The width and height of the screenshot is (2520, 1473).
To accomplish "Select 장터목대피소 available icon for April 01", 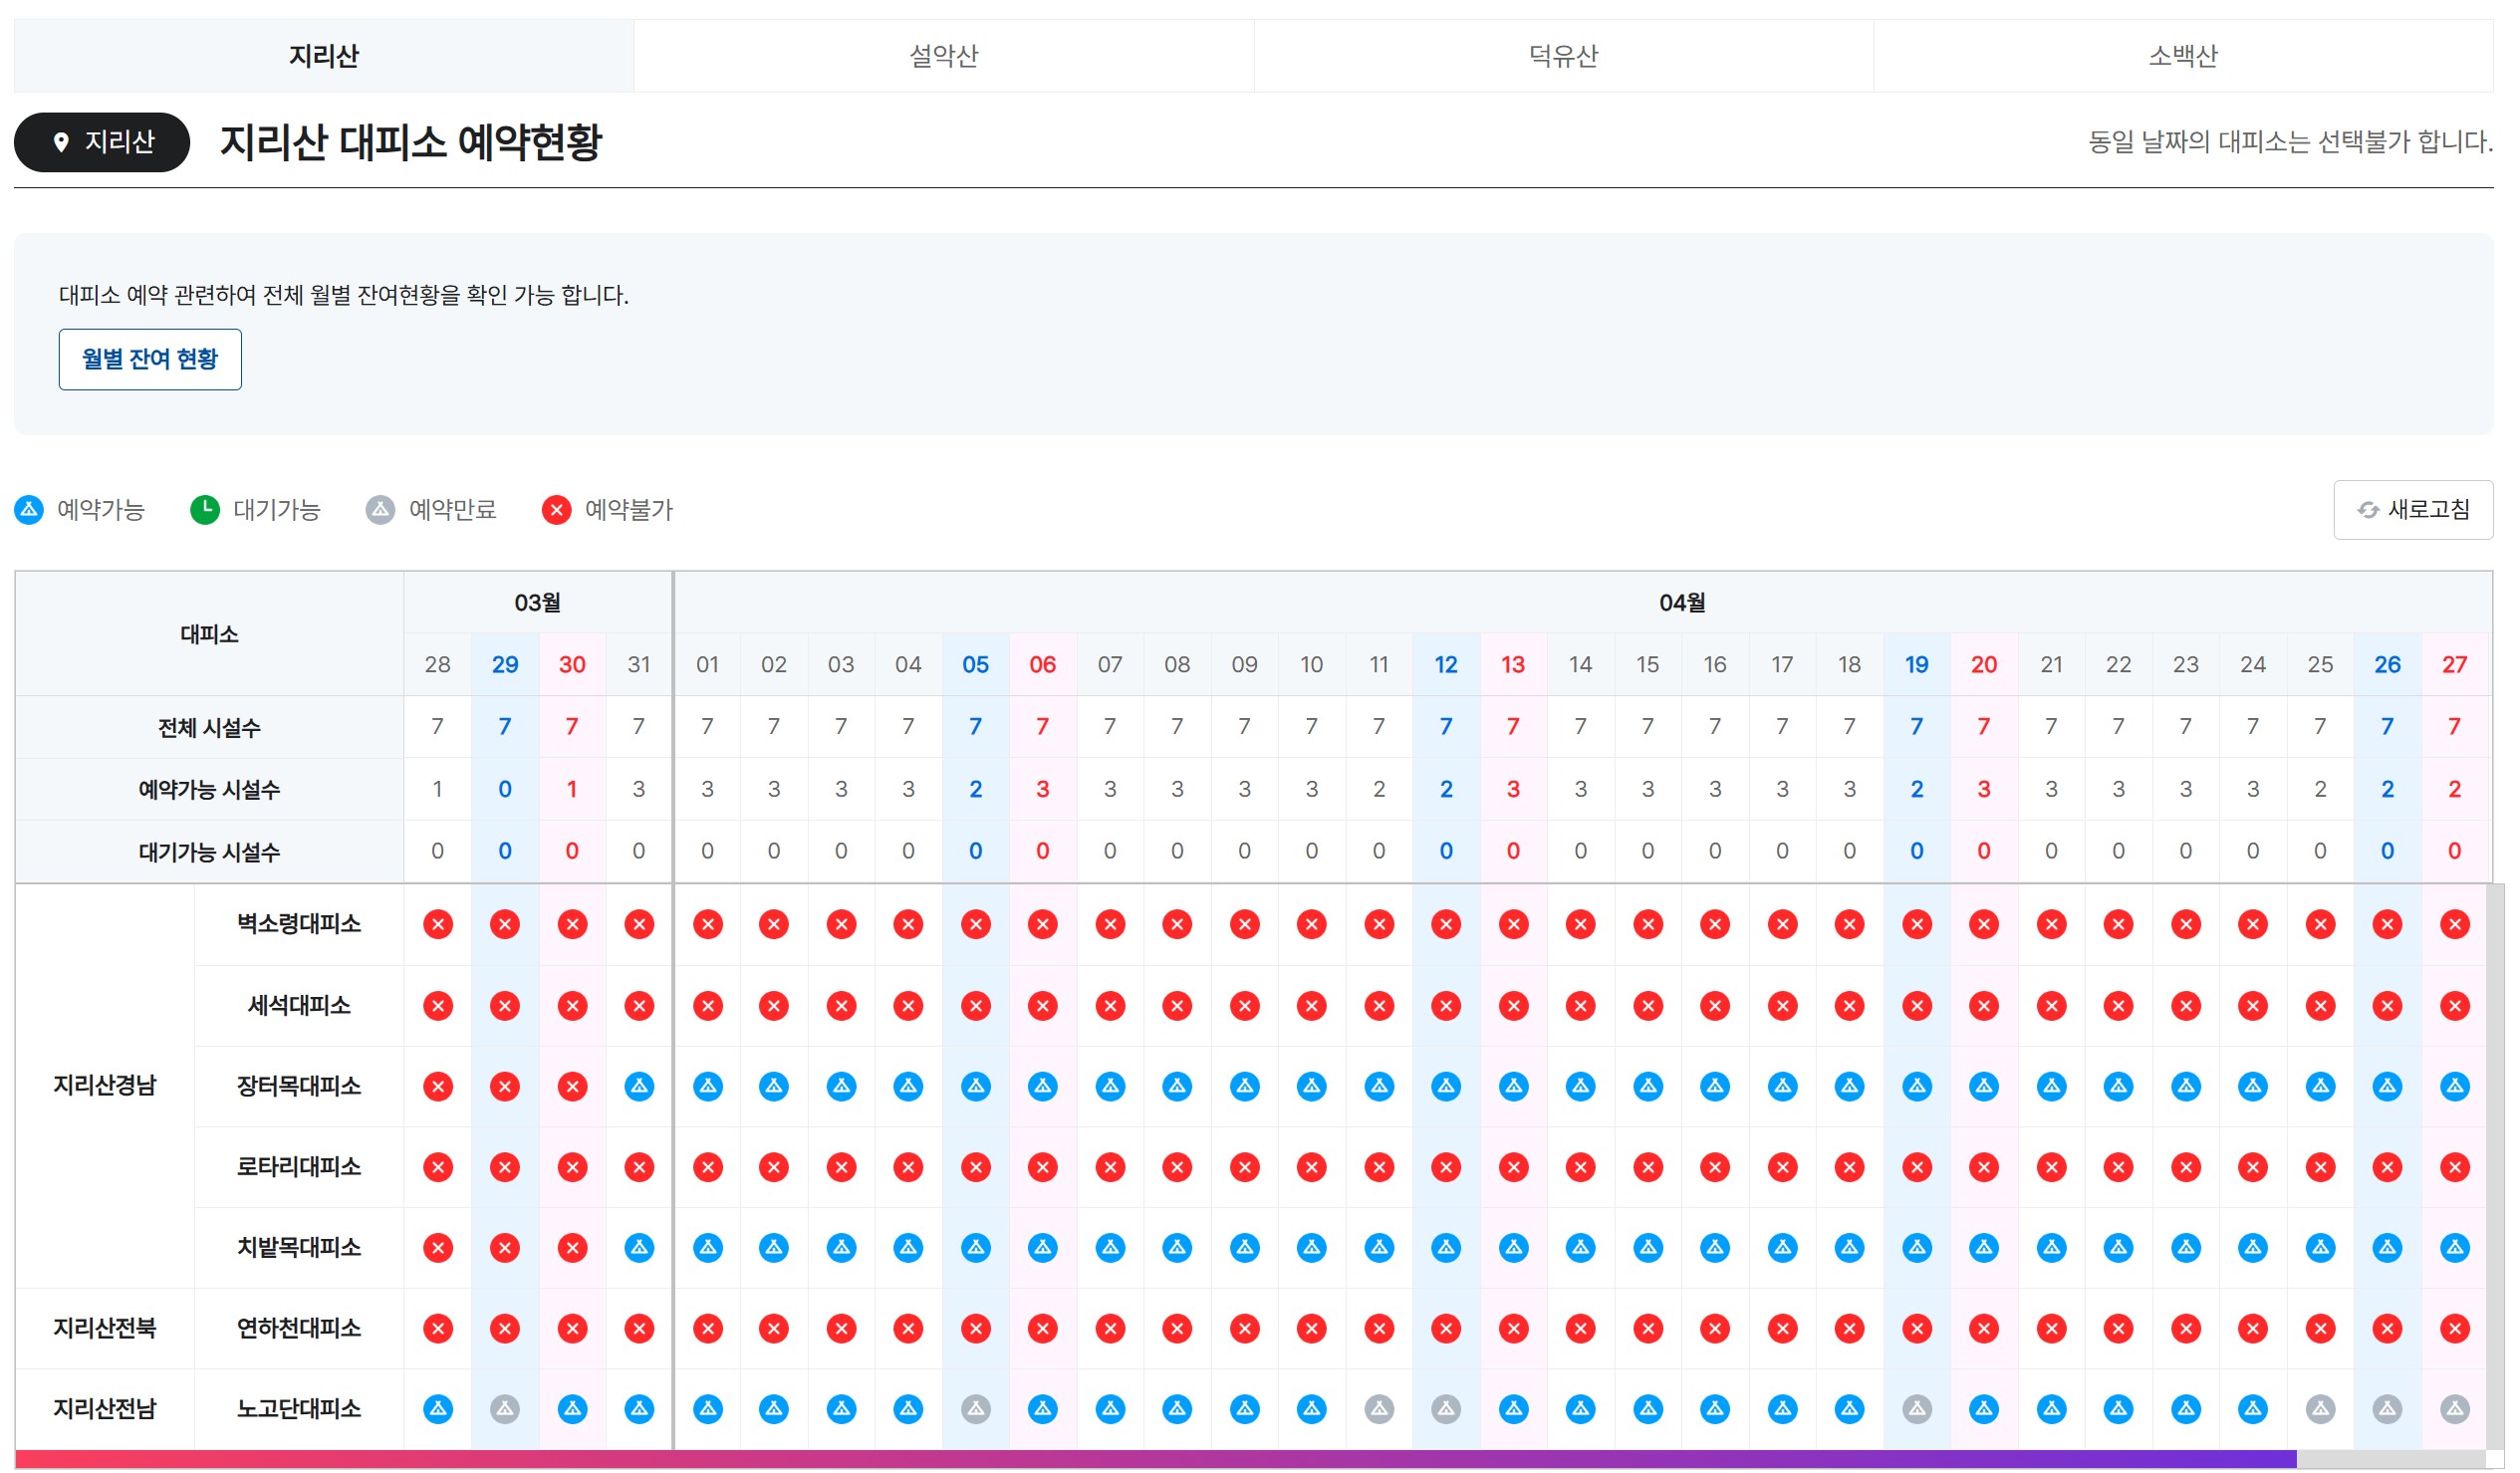I will click(x=708, y=1087).
